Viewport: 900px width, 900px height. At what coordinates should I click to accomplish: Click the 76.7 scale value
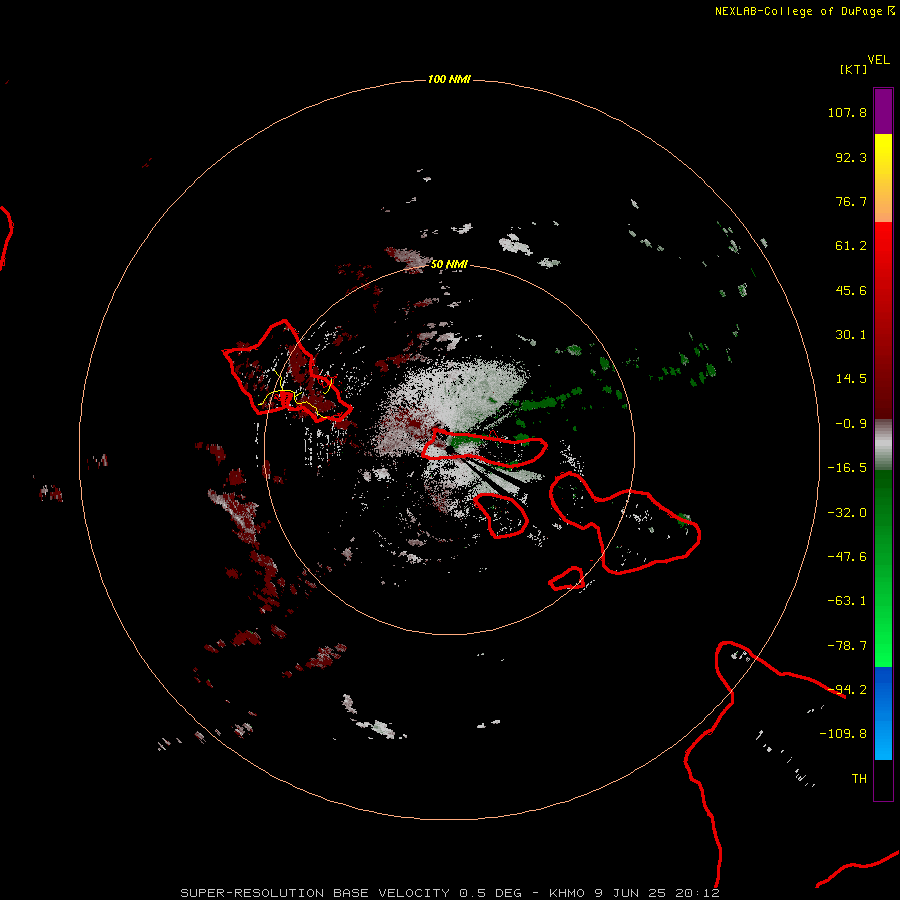pos(851,201)
